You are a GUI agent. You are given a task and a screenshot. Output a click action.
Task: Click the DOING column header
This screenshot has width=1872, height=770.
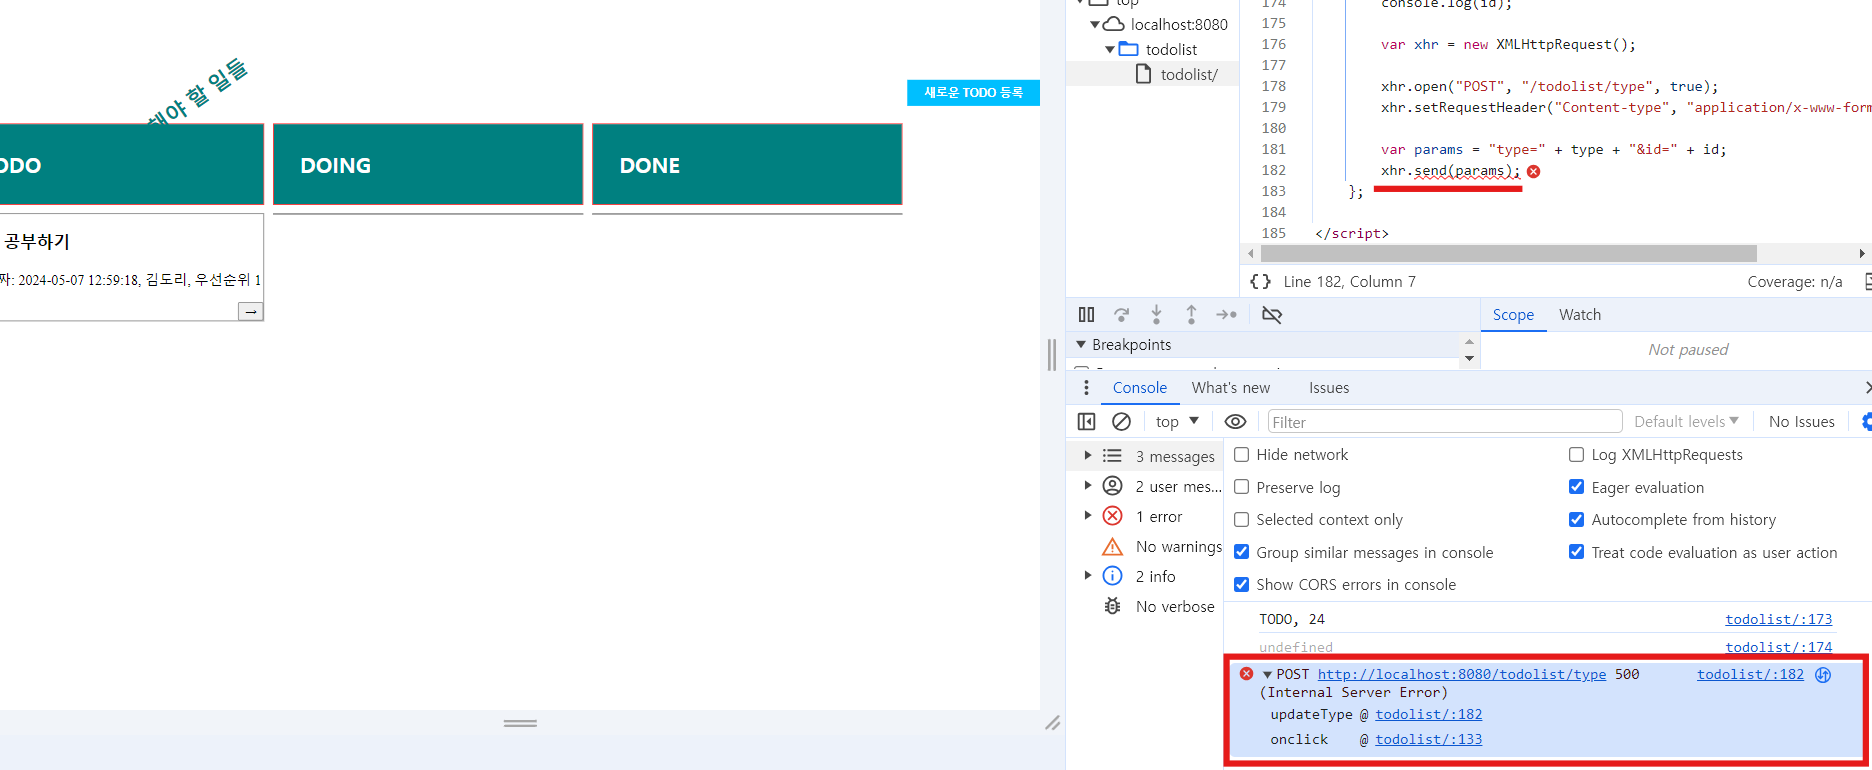tap(428, 165)
